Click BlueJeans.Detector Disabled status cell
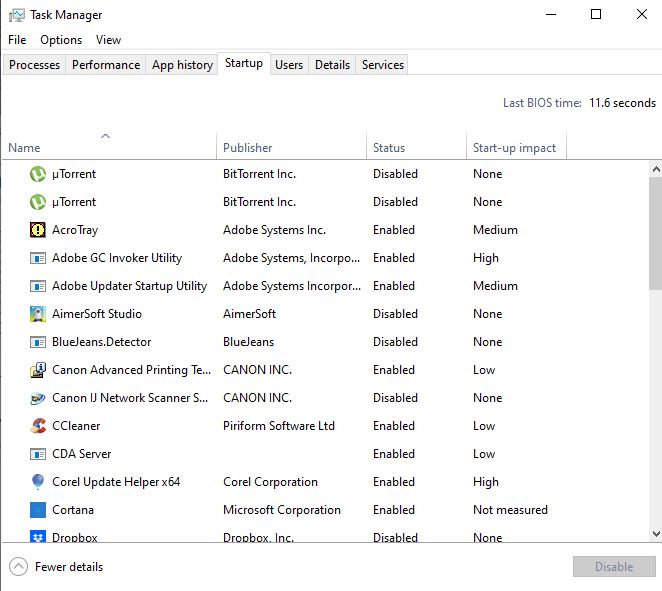 pyautogui.click(x=395, y=342)
